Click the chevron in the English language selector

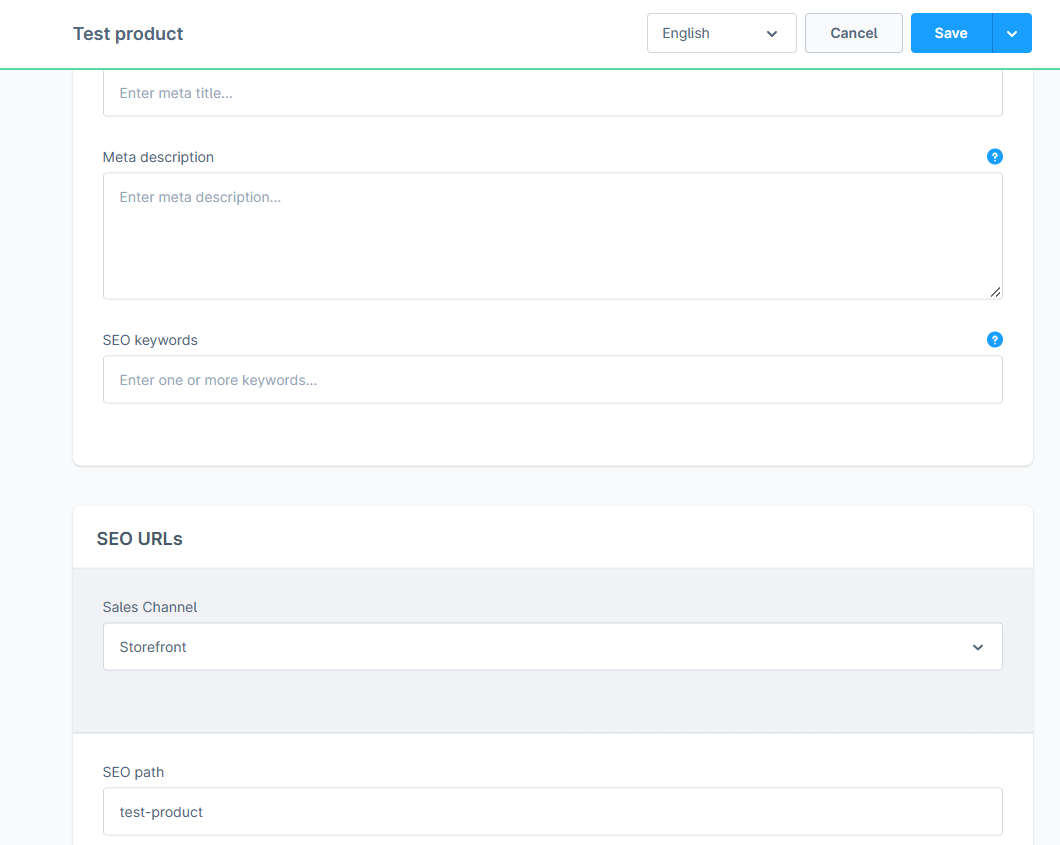[772, 33]
